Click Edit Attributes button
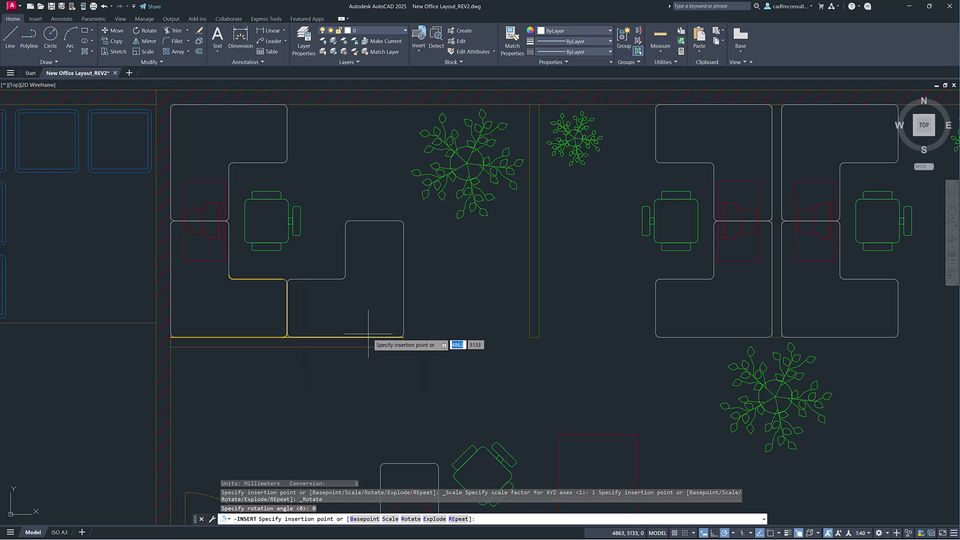The height and width of the screenshot is (540, 960). (x=468, y=51)
